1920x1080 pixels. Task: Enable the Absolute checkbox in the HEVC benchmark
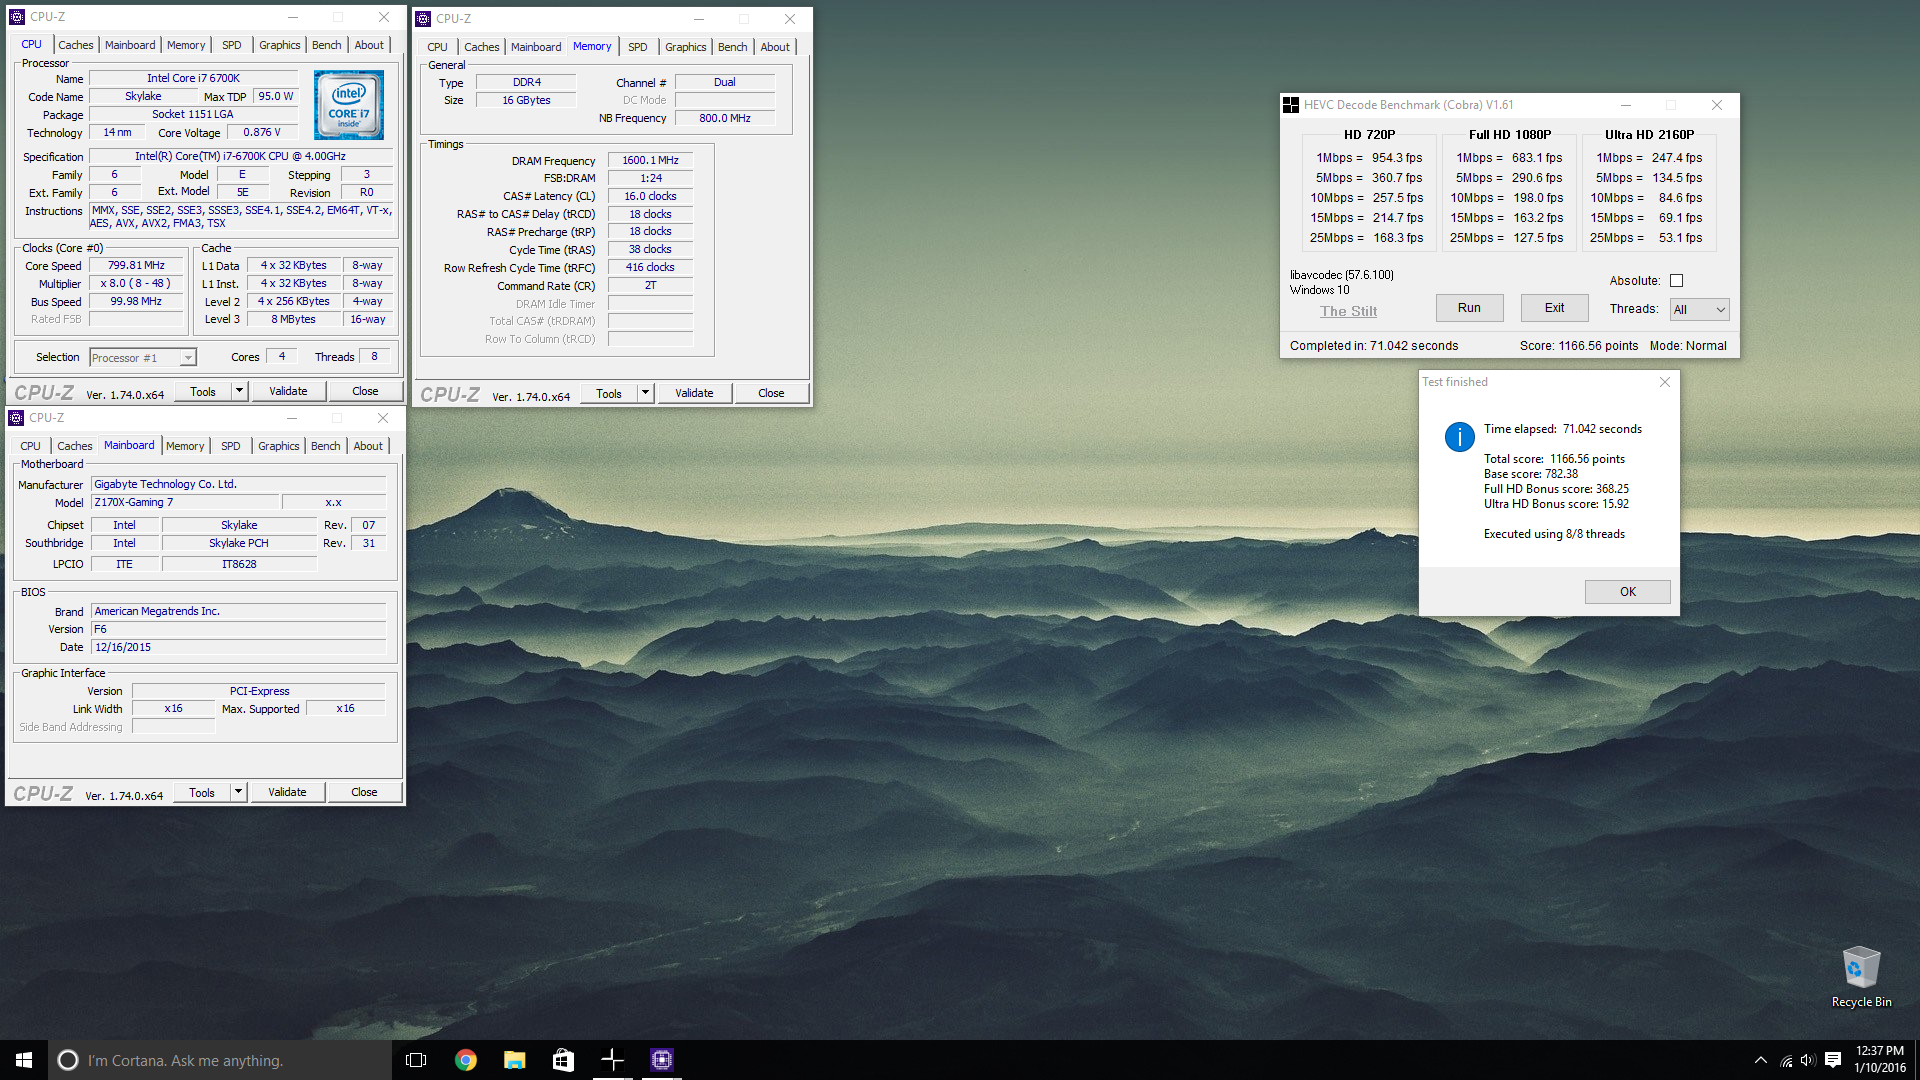tap(1677, 281)
